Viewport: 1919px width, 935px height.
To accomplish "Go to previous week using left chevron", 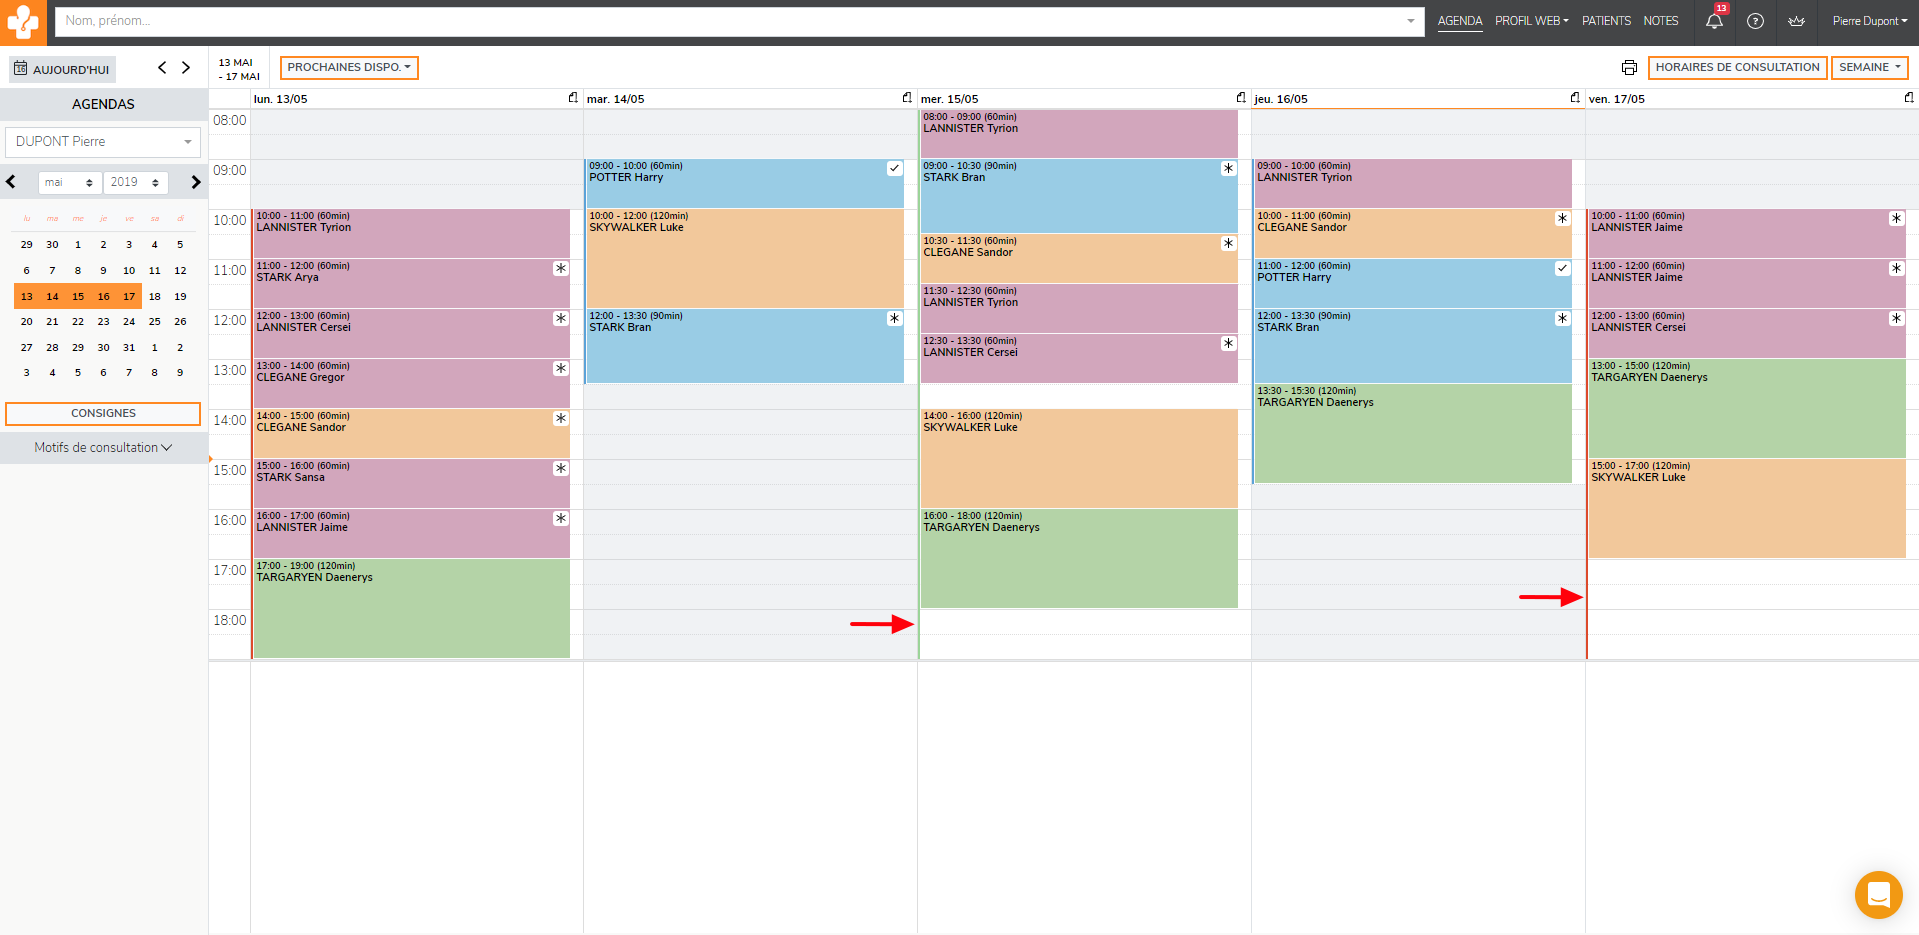I will point(162,68).
